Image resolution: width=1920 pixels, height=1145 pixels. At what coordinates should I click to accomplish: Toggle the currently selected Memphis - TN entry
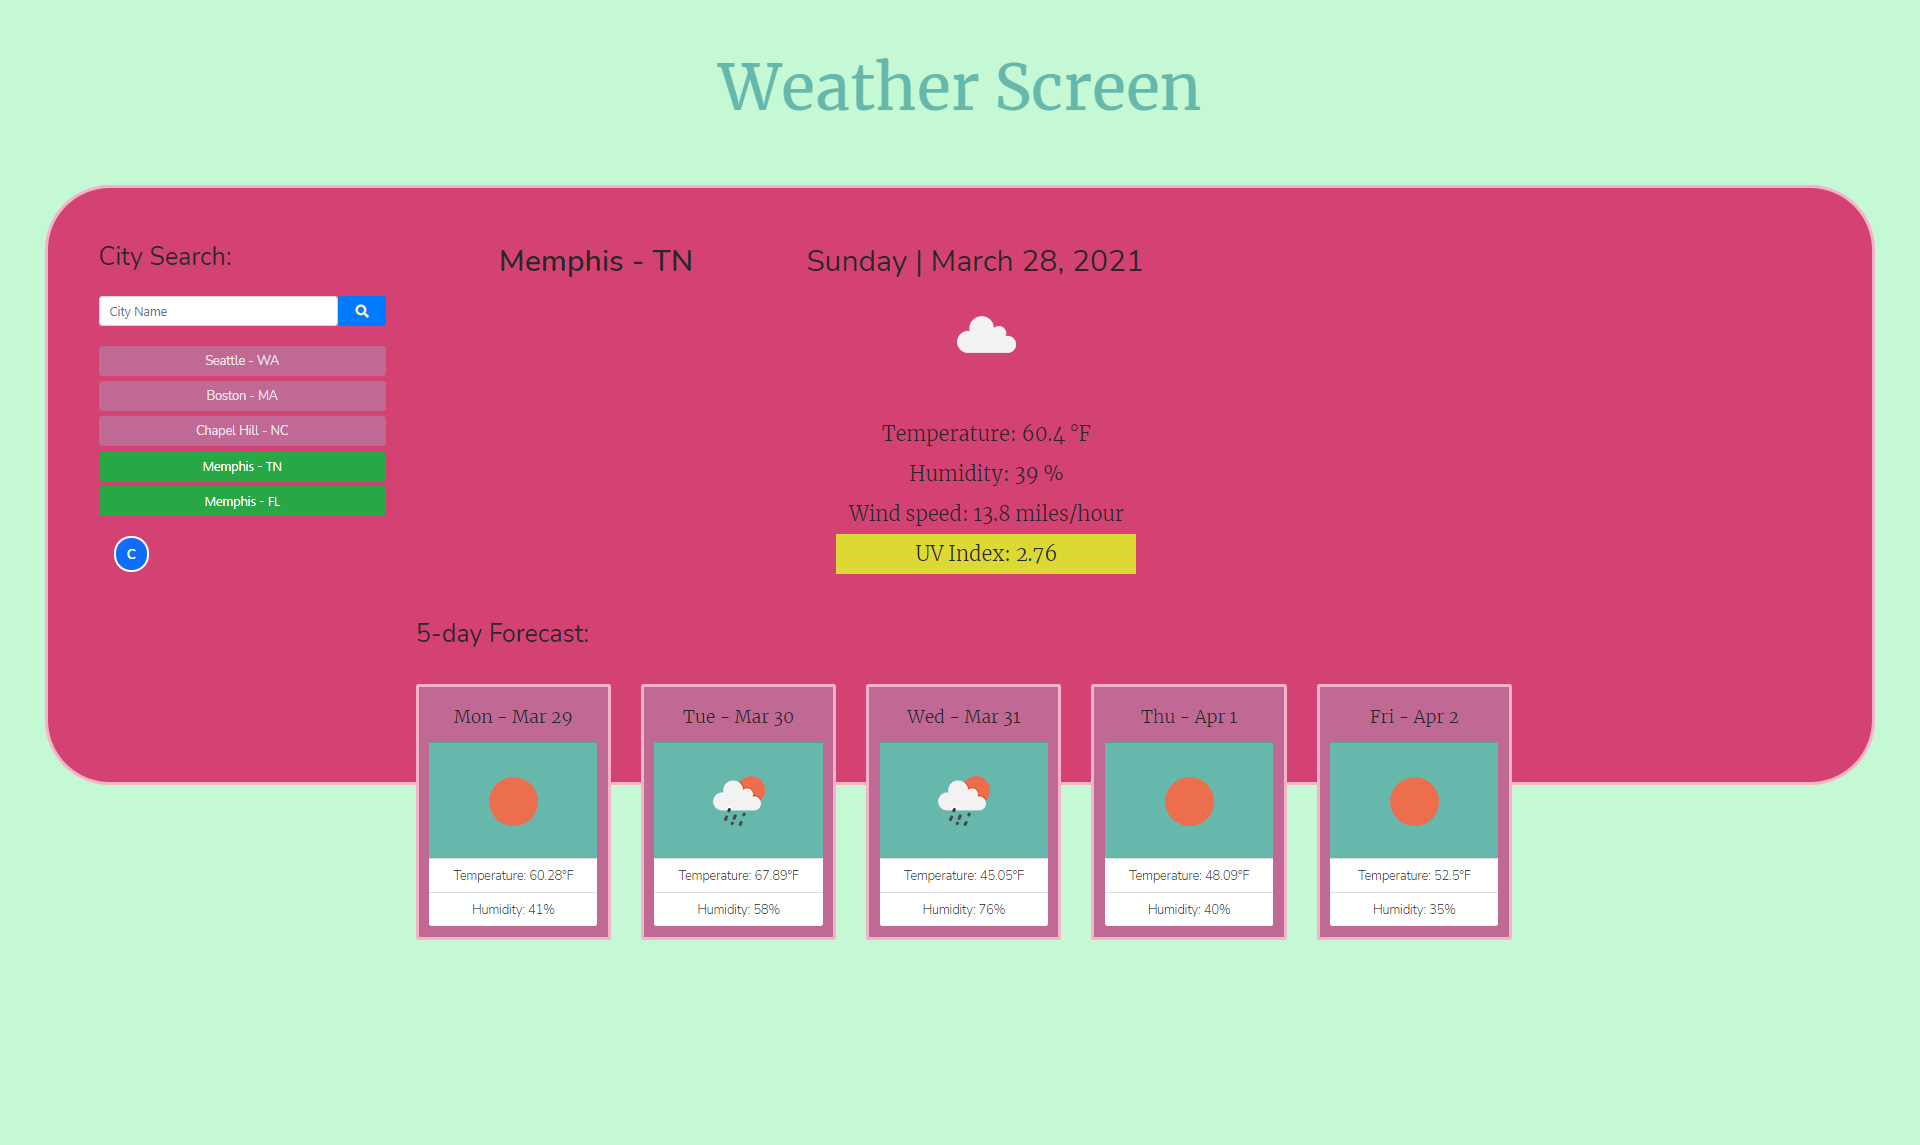tap(241, 465)
